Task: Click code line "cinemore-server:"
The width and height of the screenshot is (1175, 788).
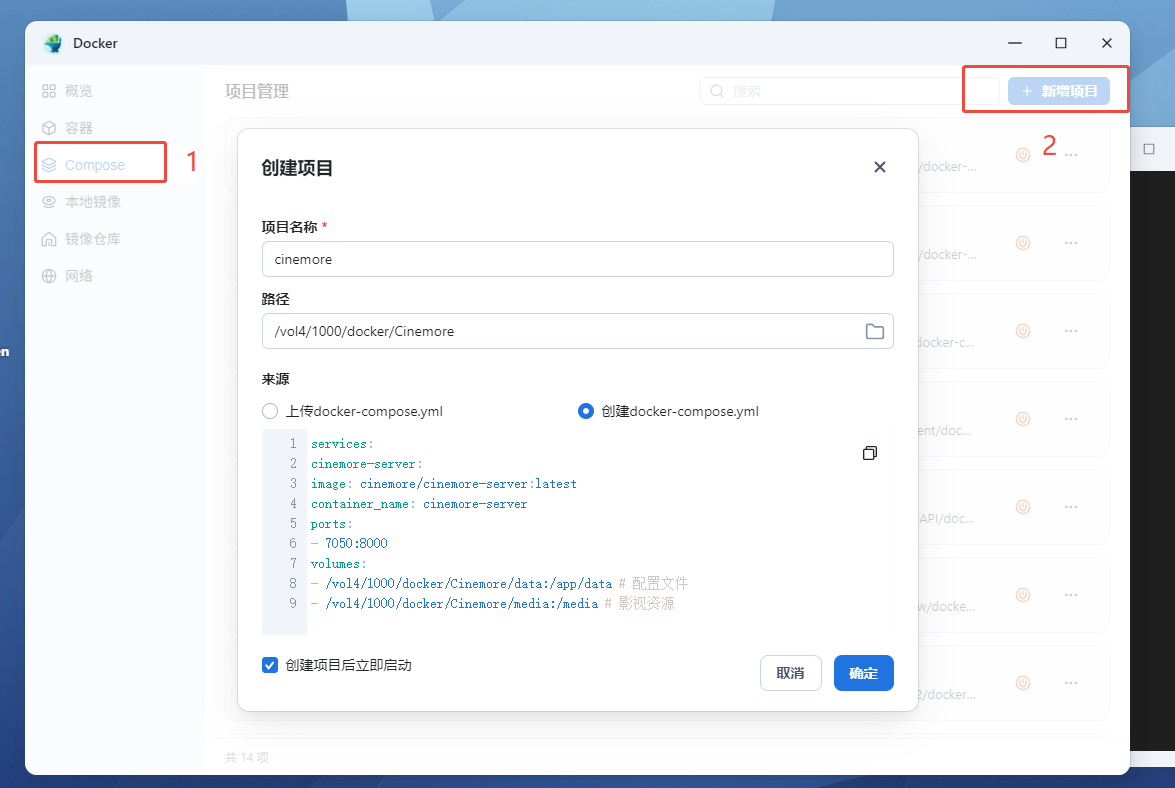Action: pos(366,464)
